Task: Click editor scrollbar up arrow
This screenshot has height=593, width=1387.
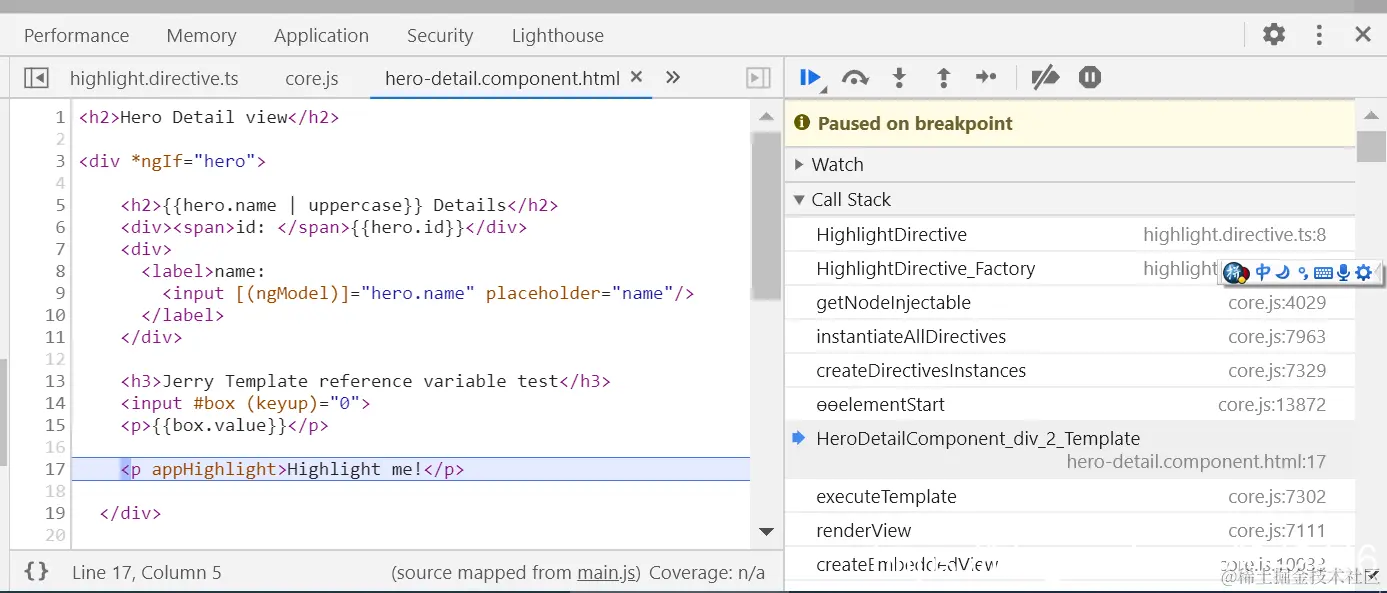Action: click(x=767, y=116)
